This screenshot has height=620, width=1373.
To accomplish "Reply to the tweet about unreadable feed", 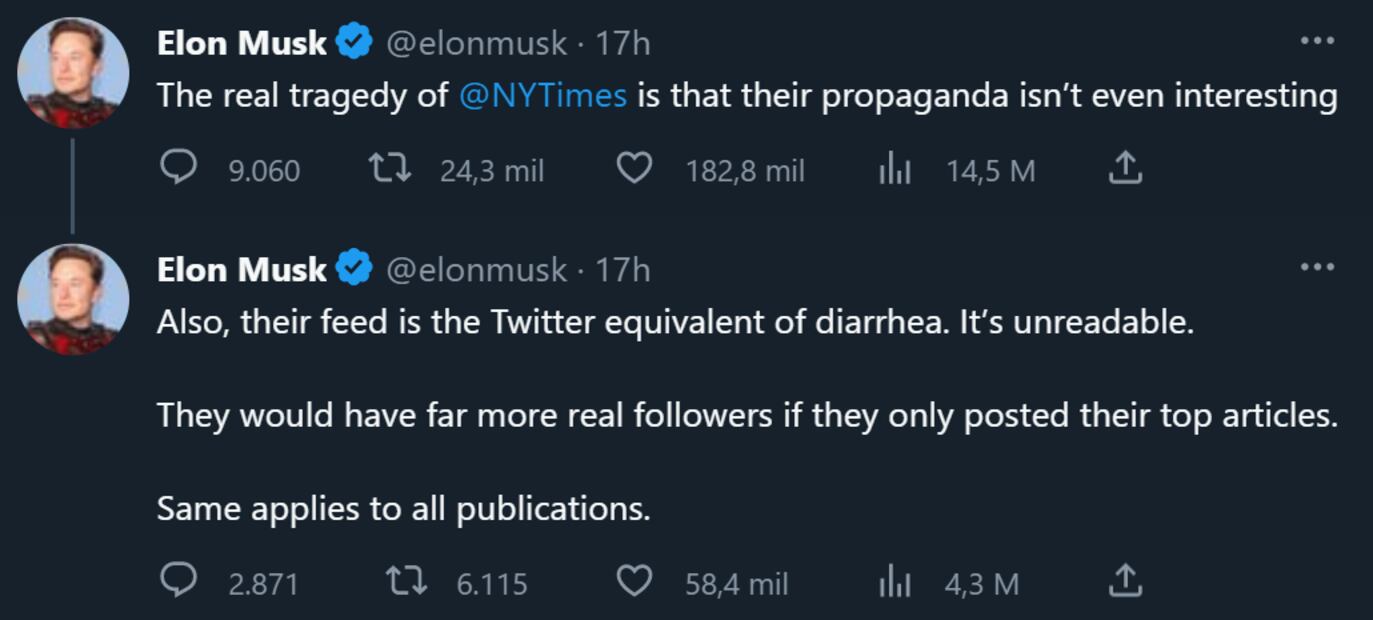I will click(178, 581).
